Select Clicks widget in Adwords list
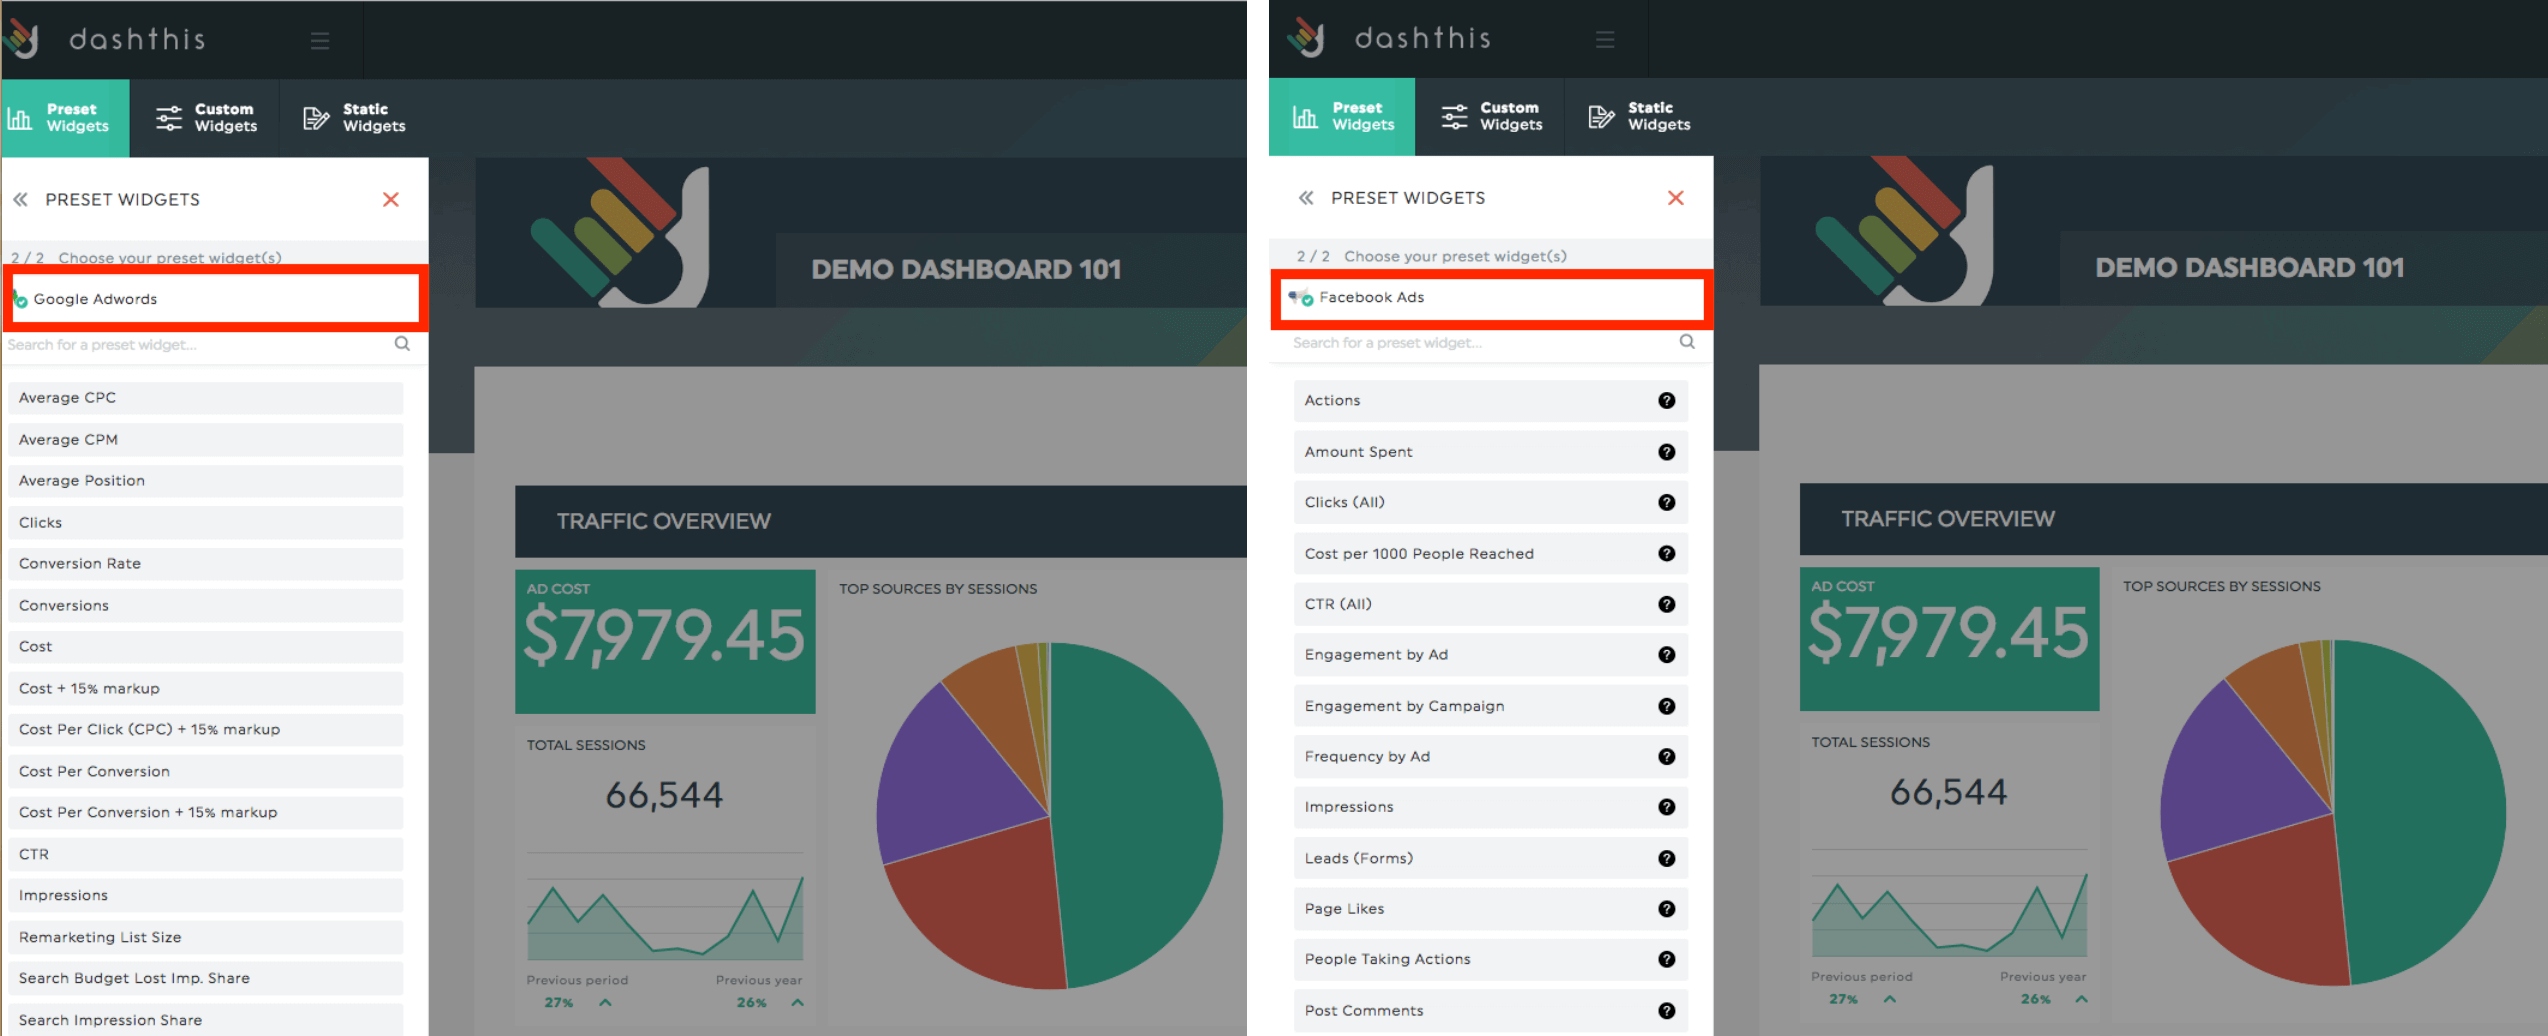The width and height of the screenshot is (2548, 1036). (206, 523)
